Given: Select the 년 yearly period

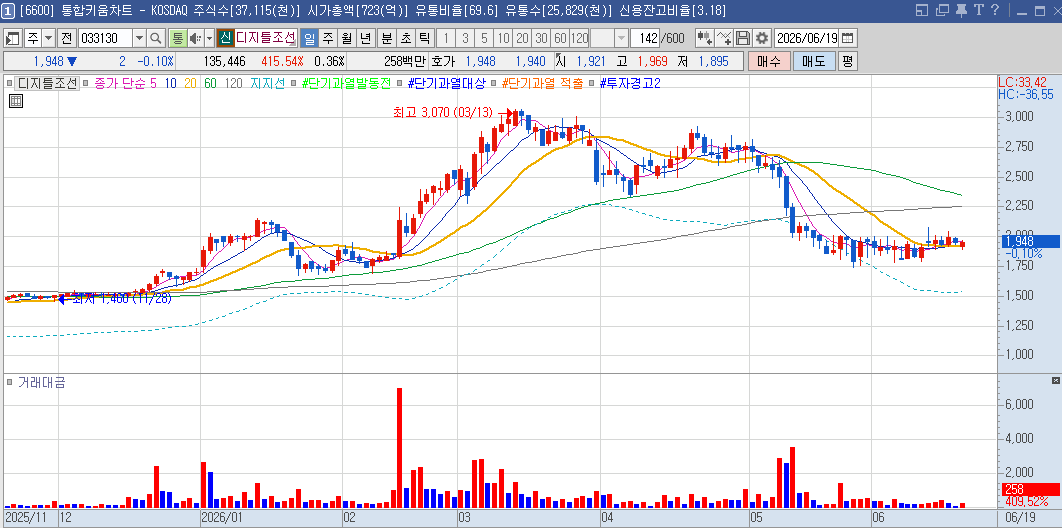Looking at the screenshot, I should click(366, 38).
